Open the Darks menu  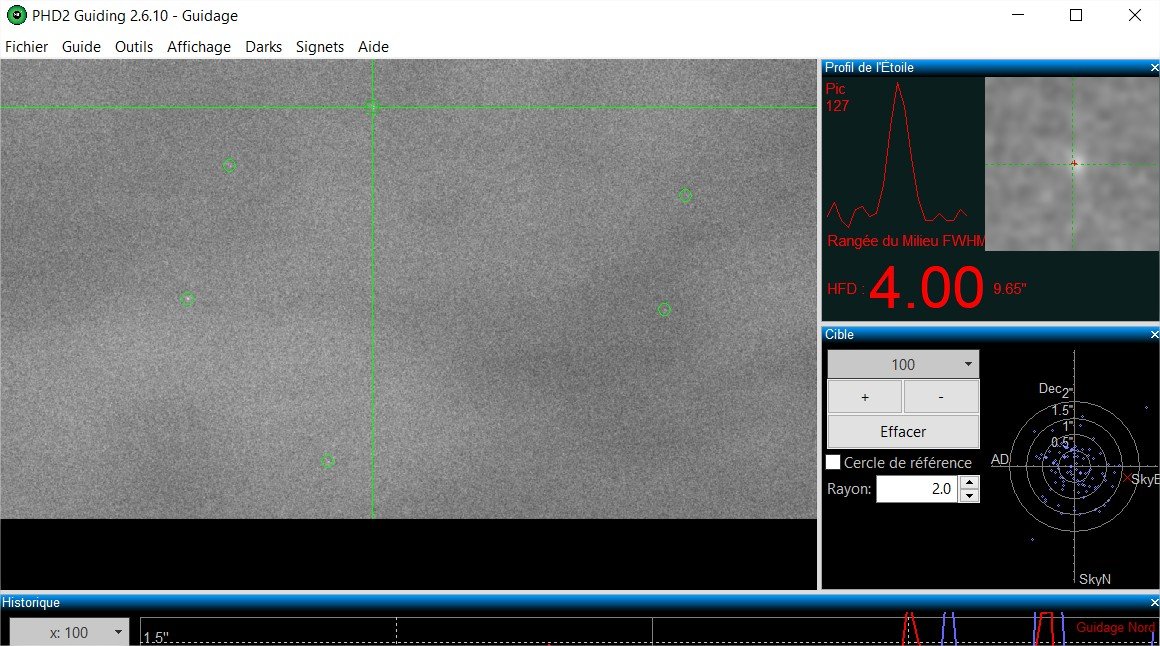(x=263, y=47)
